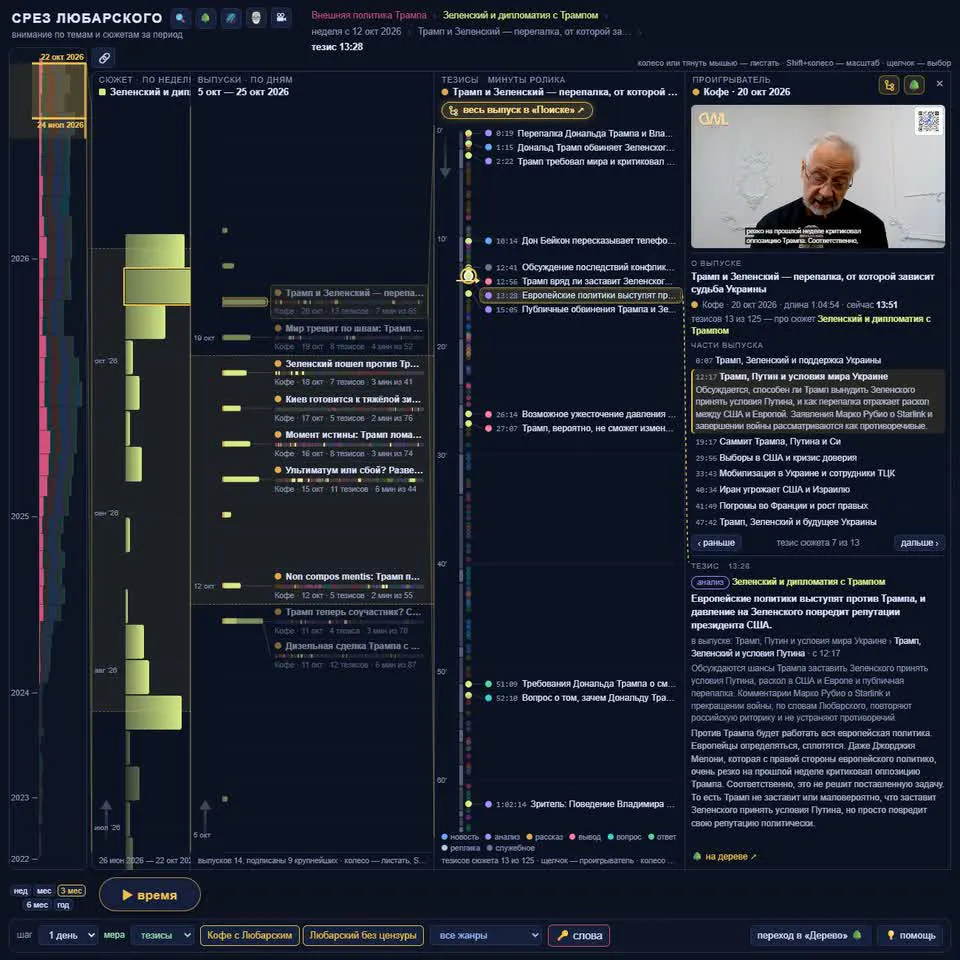The height and width of the screenshot is (960, 960).
Task: Open the step dropdown showing «1 день»
Action: coord(67,935)
